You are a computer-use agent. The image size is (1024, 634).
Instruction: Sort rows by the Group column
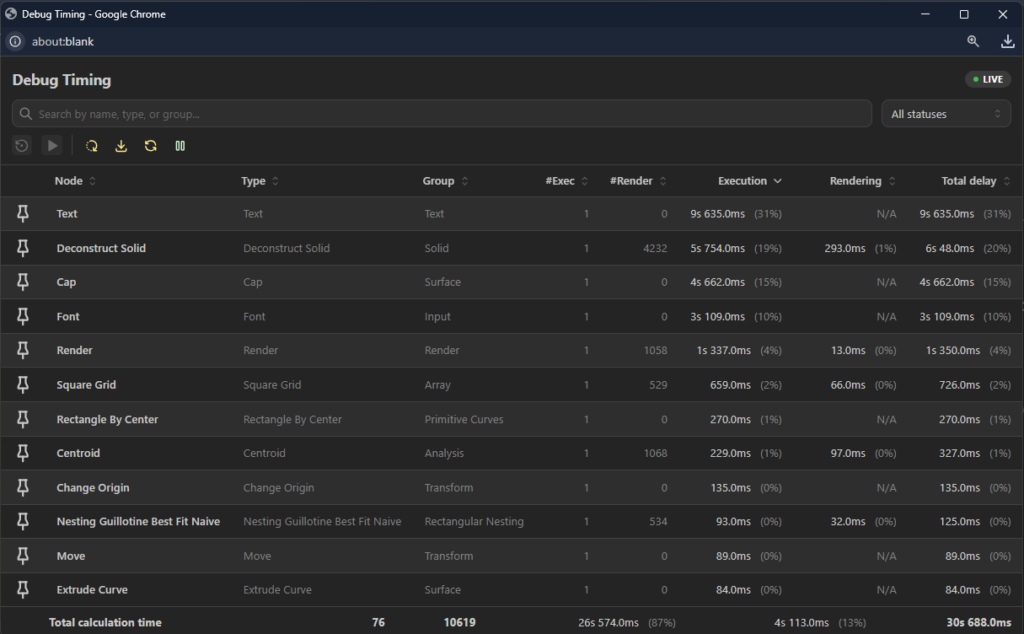tap(445, 181)
